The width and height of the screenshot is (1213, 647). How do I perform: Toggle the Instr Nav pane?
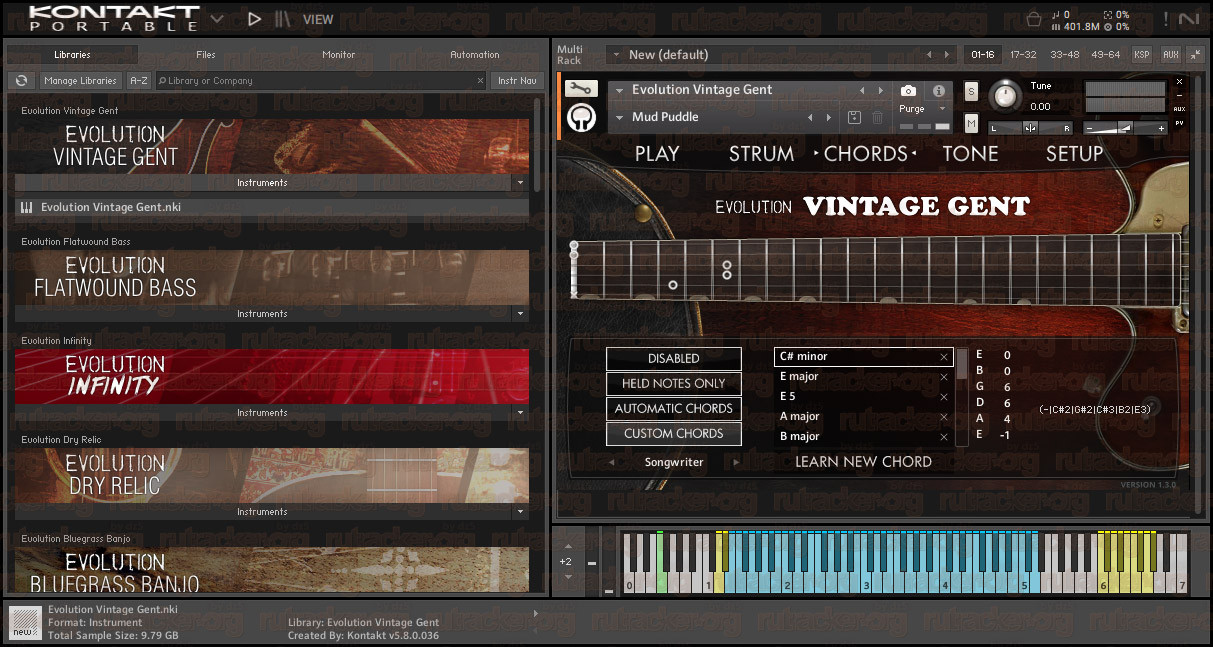tap(517, 81)
